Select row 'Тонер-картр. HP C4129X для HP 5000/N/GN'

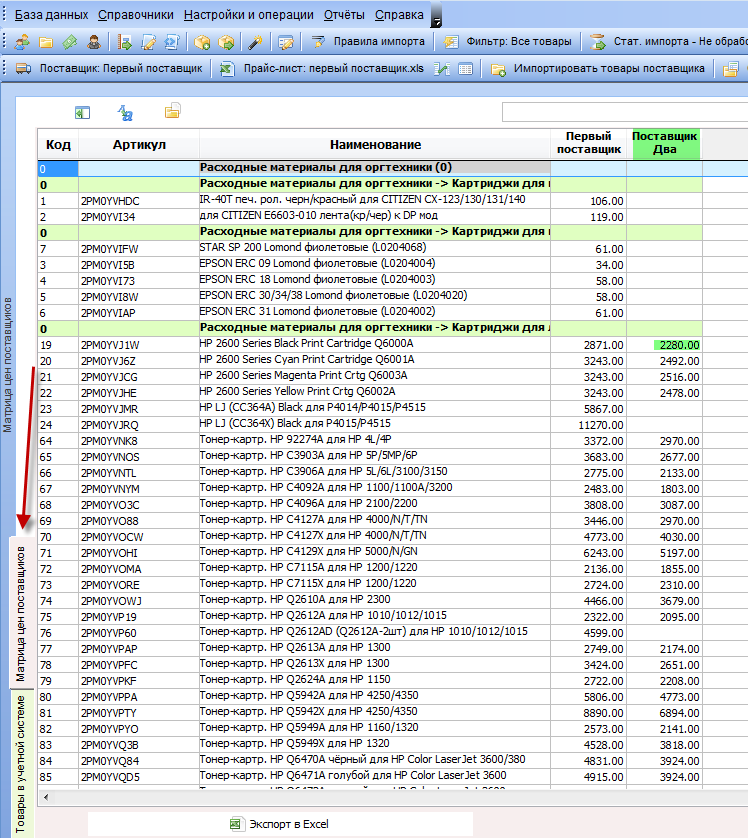click(x=374, y=553)
